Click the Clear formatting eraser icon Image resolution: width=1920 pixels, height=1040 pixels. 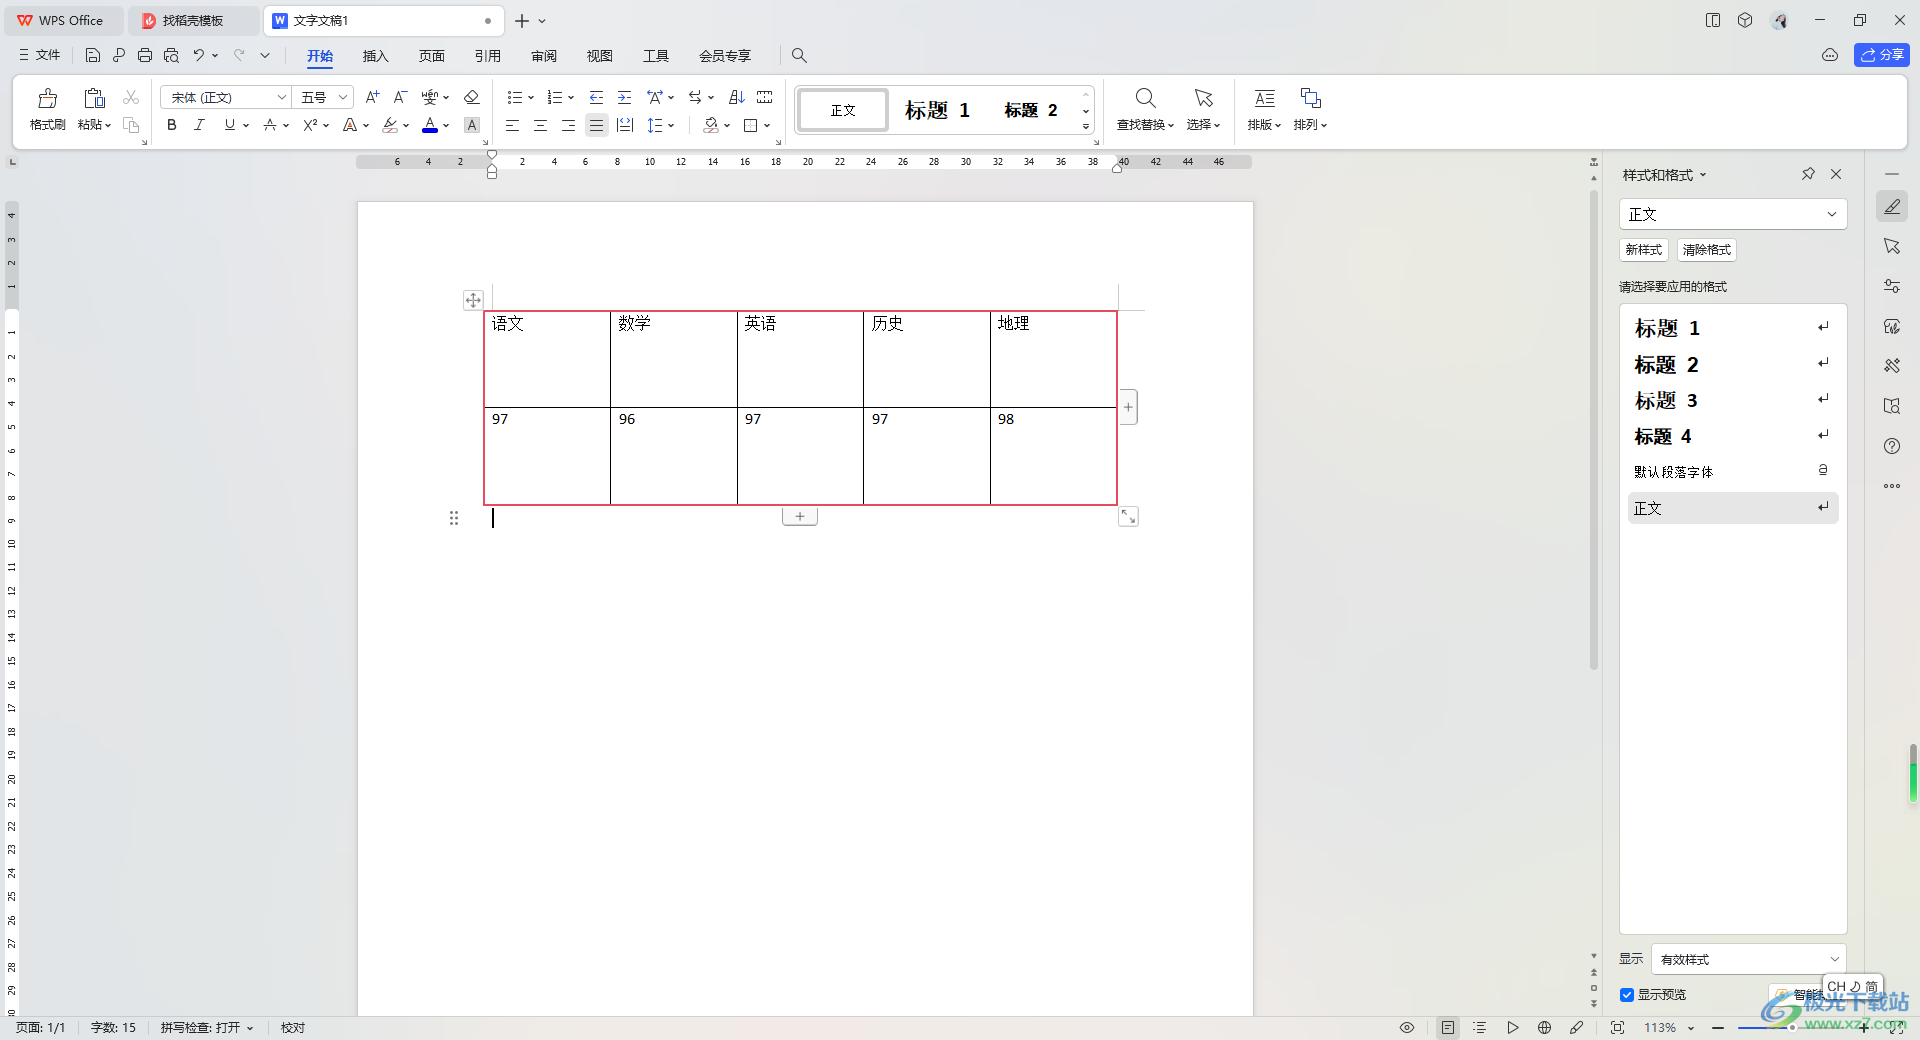click(x=472, y=97)
